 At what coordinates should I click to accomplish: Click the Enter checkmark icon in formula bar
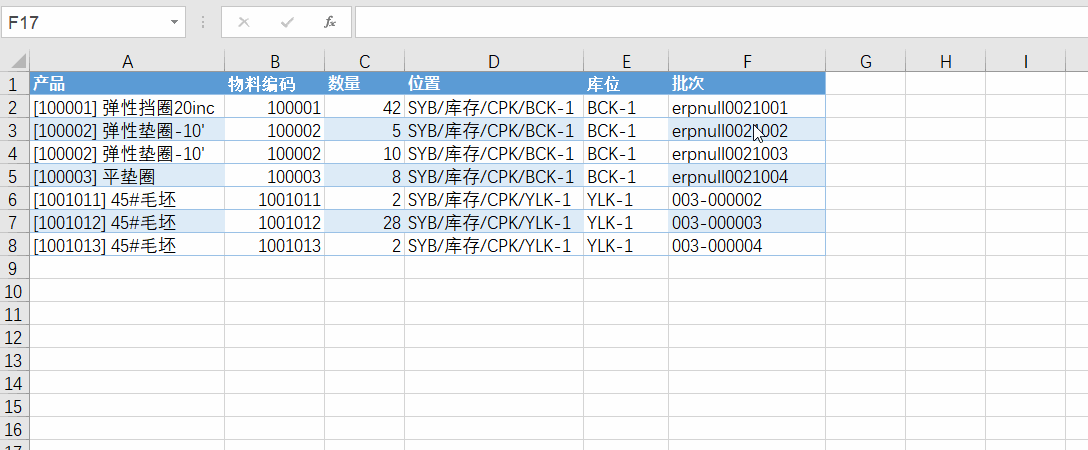(287, 22)
